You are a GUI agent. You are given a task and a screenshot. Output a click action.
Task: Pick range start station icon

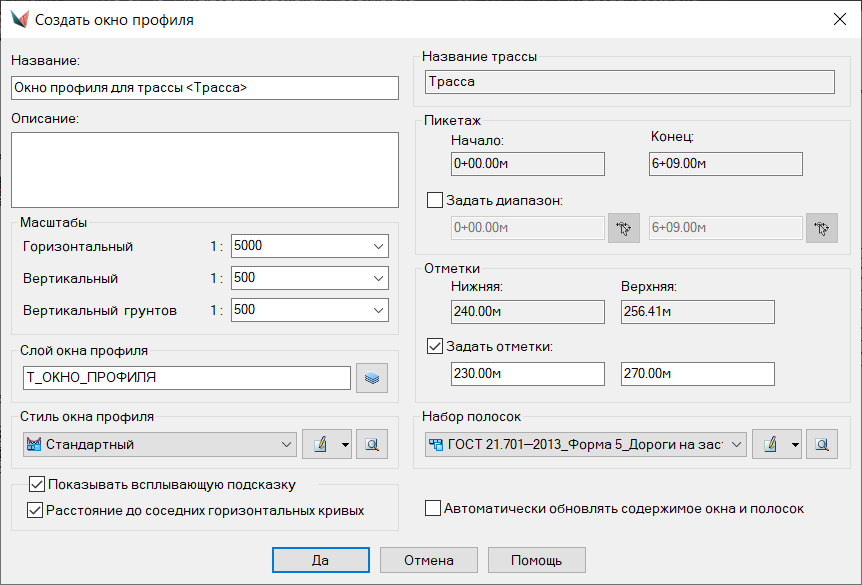tap(623, 229)
